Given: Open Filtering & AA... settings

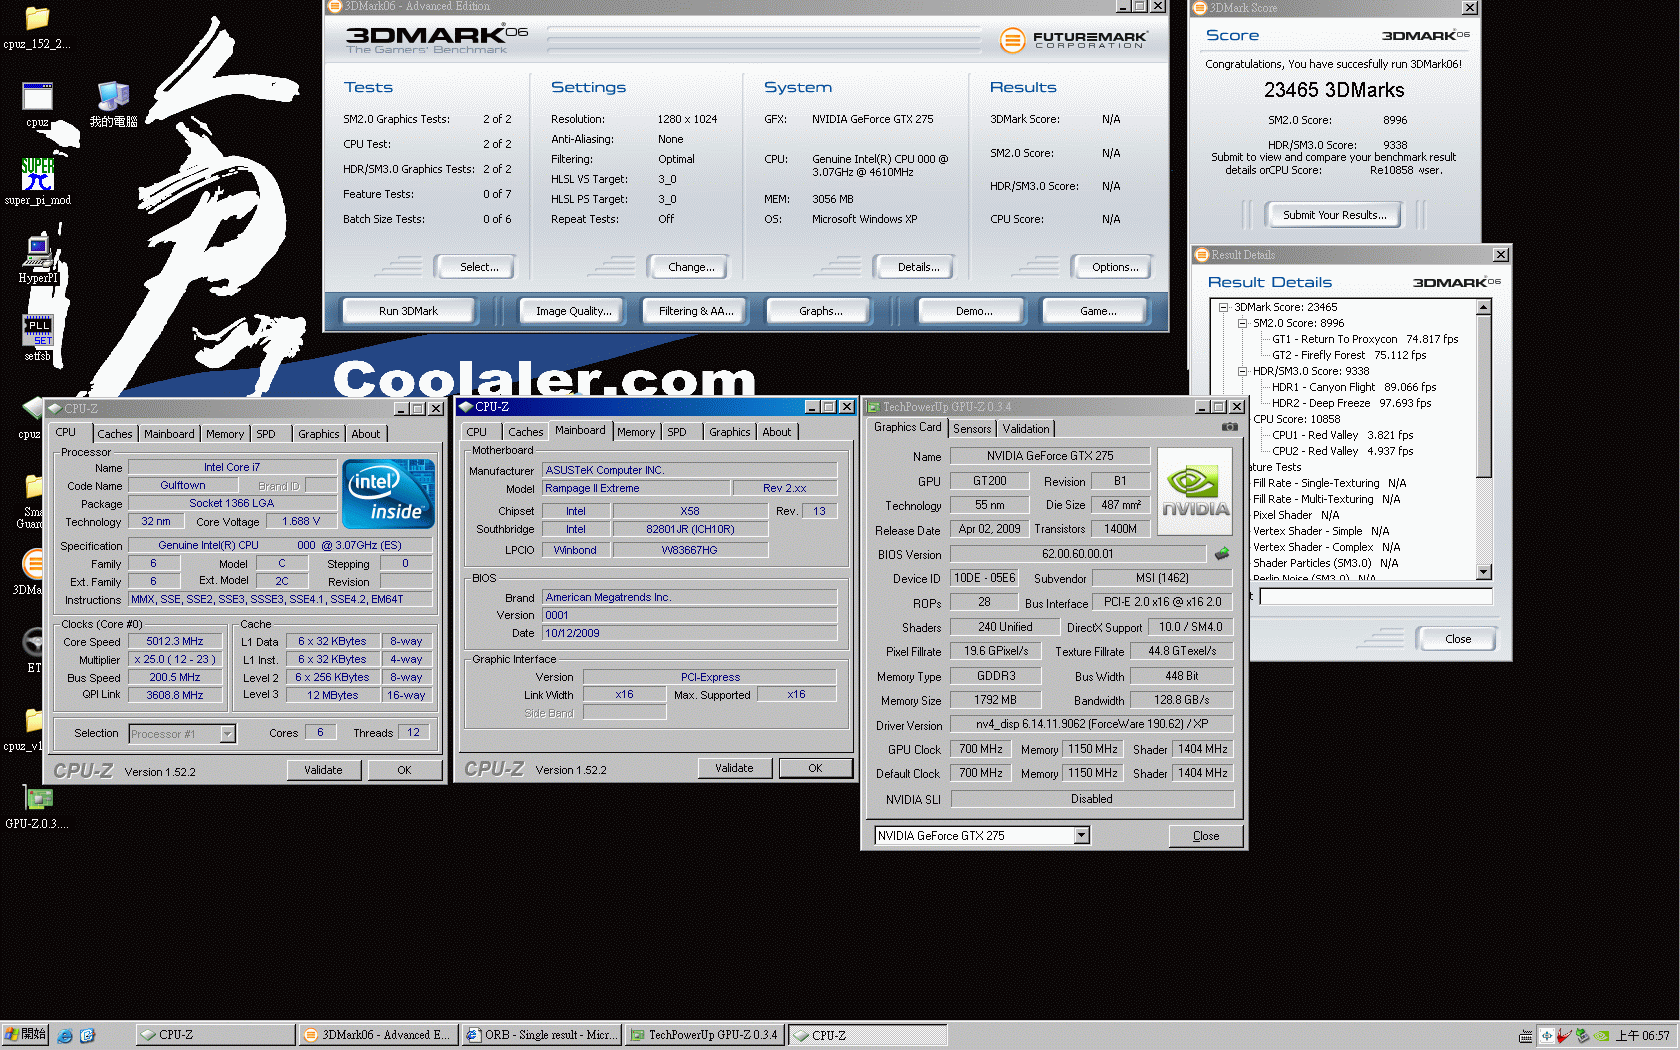Looking at the screenshot, I should tap(696, 311).
